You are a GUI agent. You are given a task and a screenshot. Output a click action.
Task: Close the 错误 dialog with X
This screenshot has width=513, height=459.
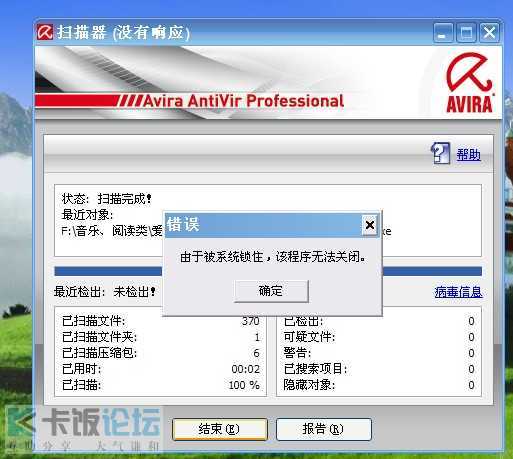[x=369, y=225]
